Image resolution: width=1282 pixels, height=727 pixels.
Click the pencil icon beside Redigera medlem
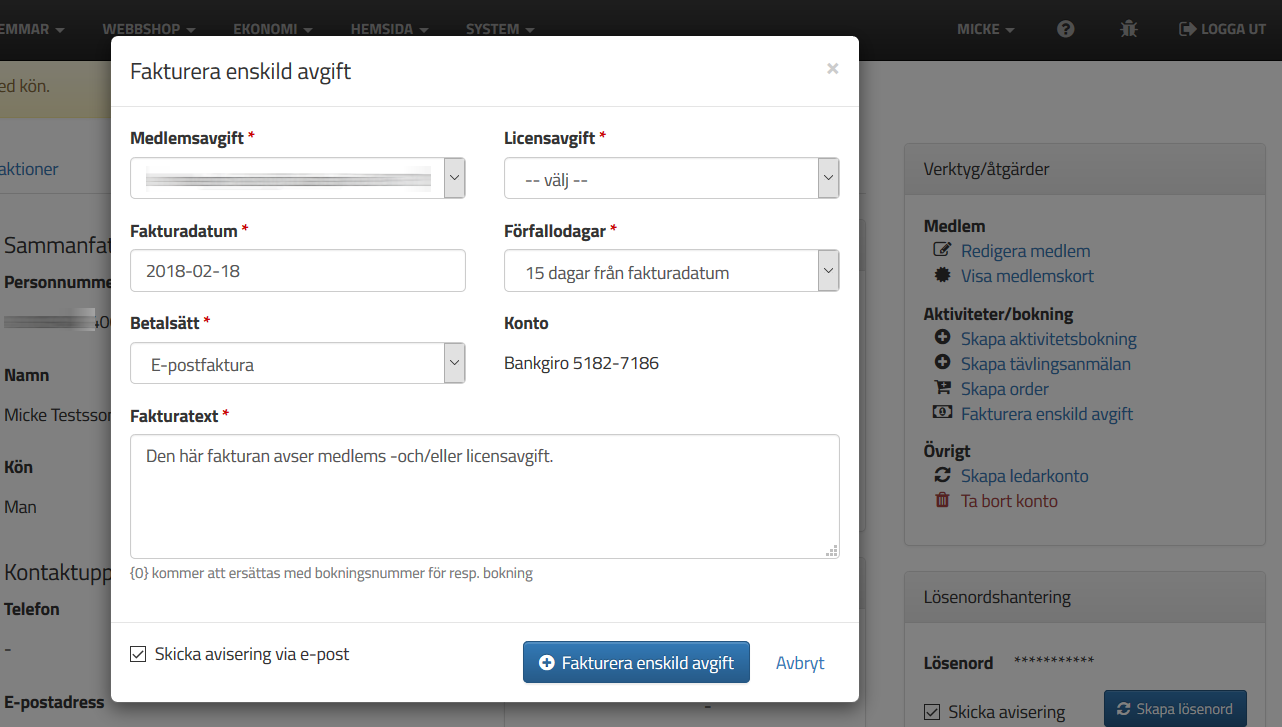click(x=941, y=251)
